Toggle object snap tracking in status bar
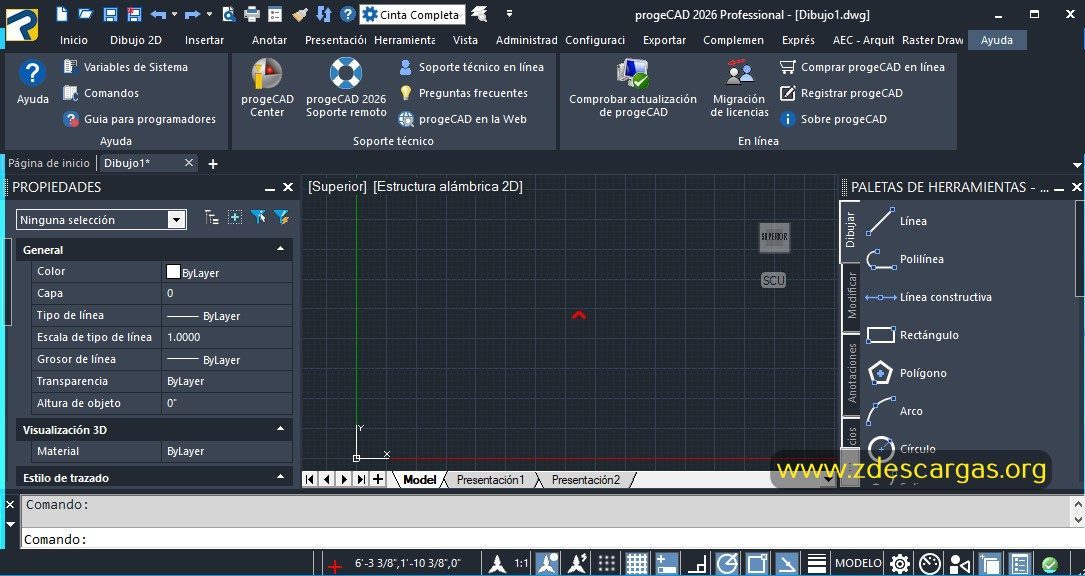1085x576 pixels. [x=787, y=564]
